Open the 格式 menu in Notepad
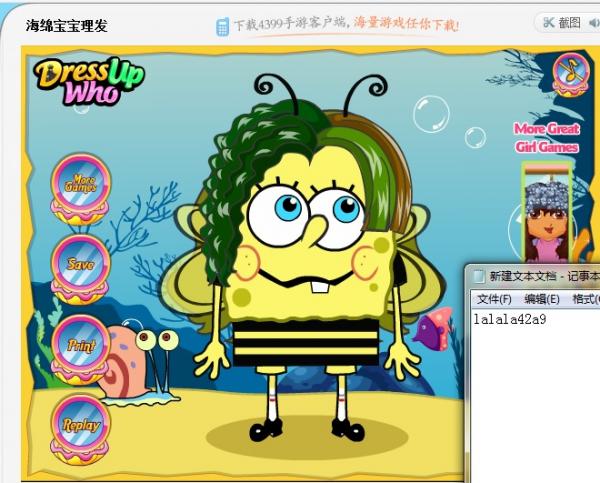The image size is (600, 483). pos(585,299)
